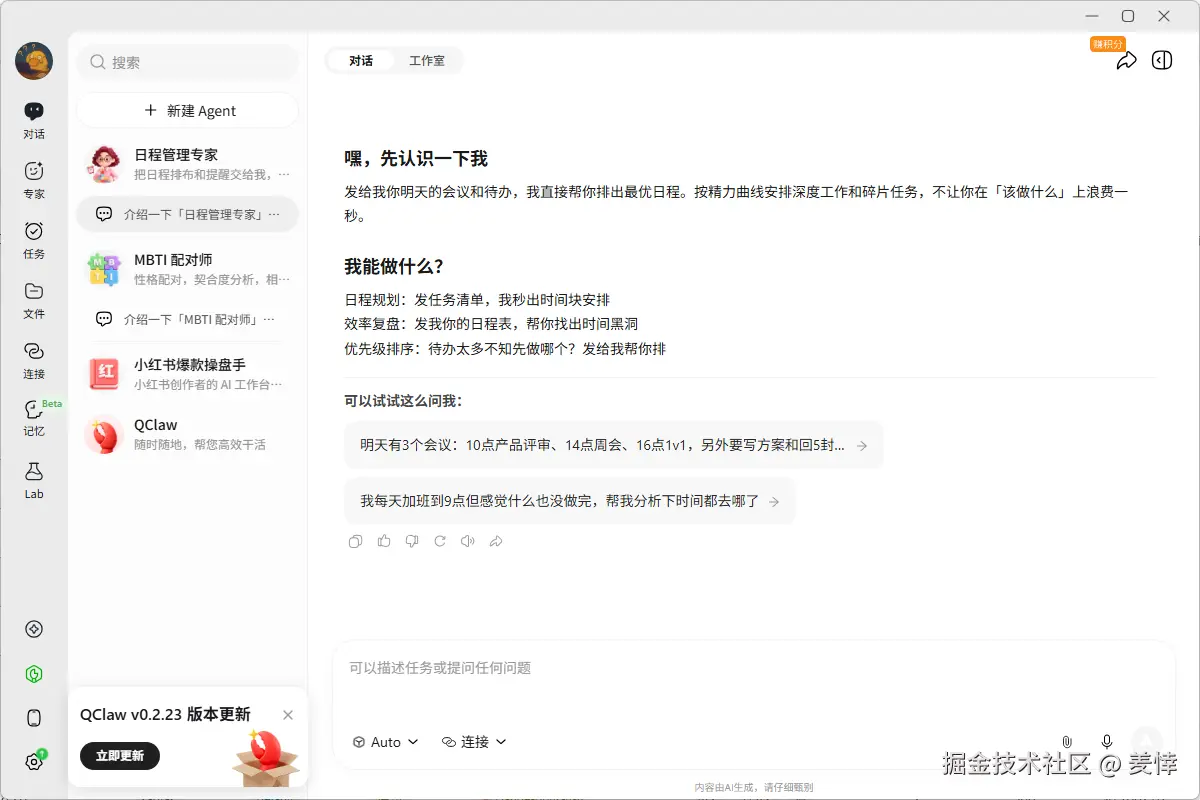Open the 文件 sidebar section

[34, 300]
